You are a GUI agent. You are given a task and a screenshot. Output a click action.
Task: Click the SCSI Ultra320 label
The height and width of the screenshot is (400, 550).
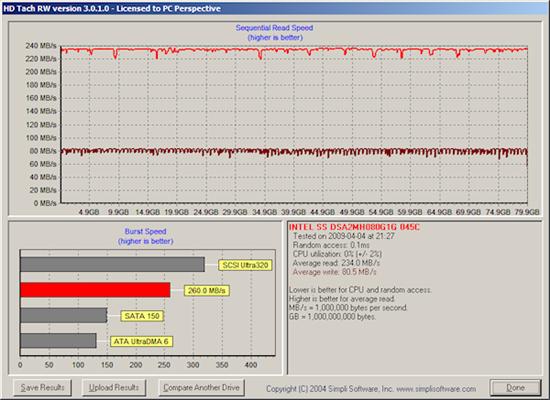[x=245, y=265]
